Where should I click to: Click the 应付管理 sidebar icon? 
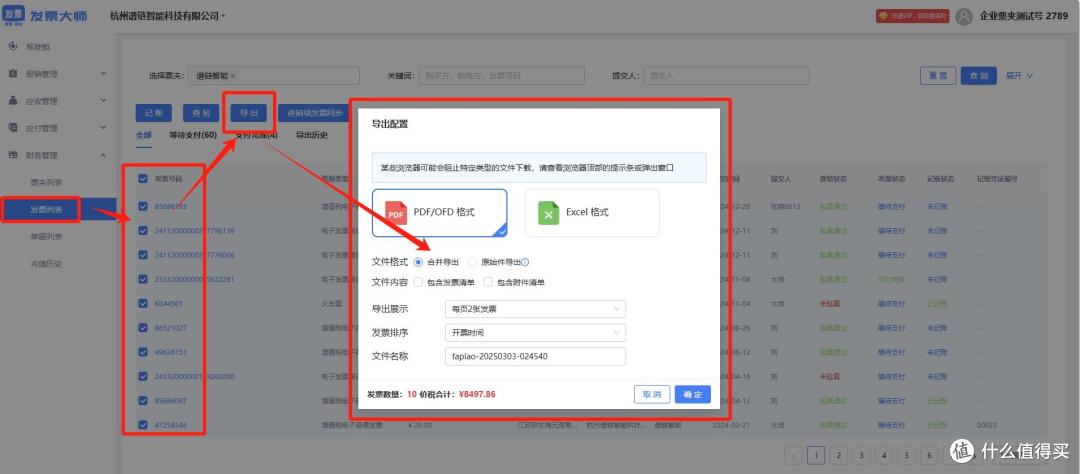12,127
